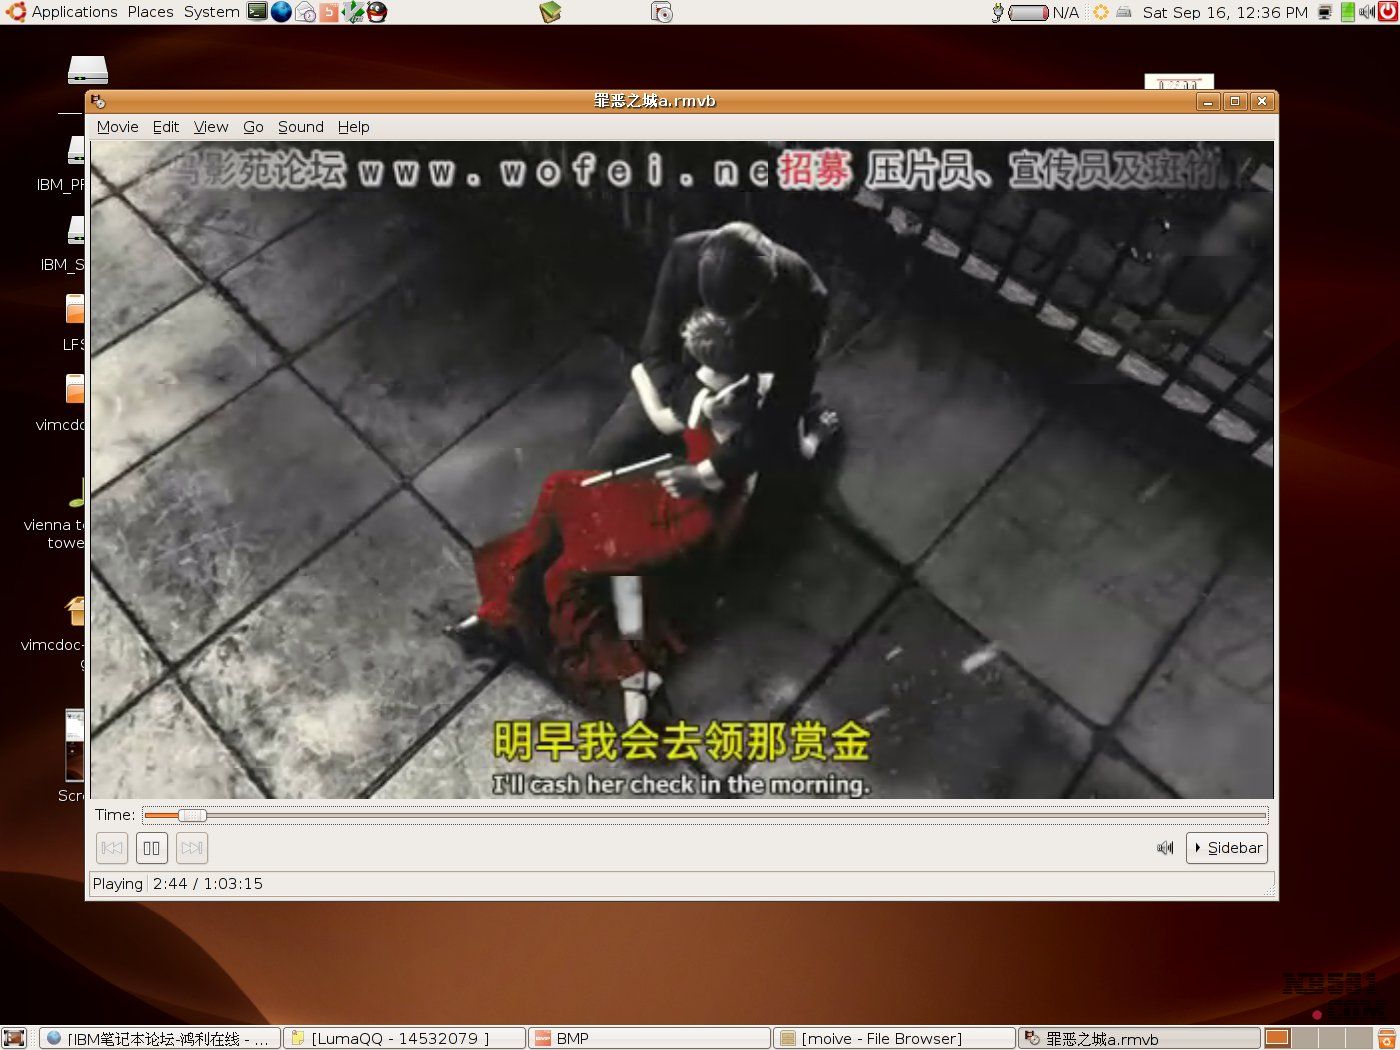Pause the movie playback
The image size is (1400, 1050).
[x=152, y=848]
